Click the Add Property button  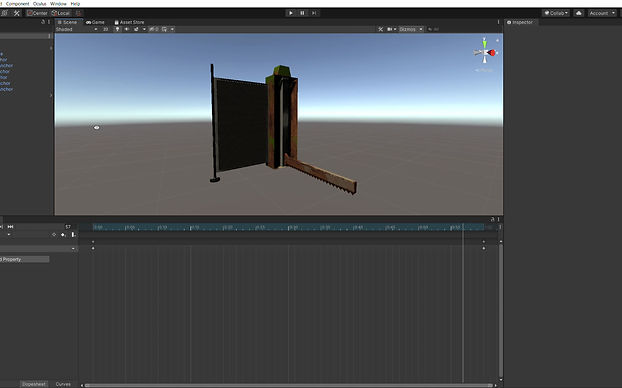[25, 259]
